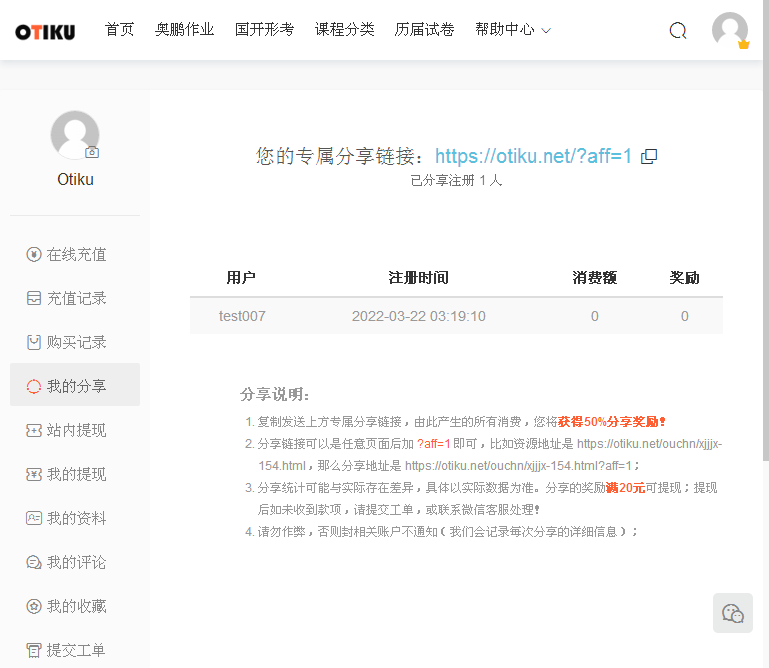Click the camera icon on profile avatar
The width and height of the screenshot is (769, 668).
click(x=92, y=152)
